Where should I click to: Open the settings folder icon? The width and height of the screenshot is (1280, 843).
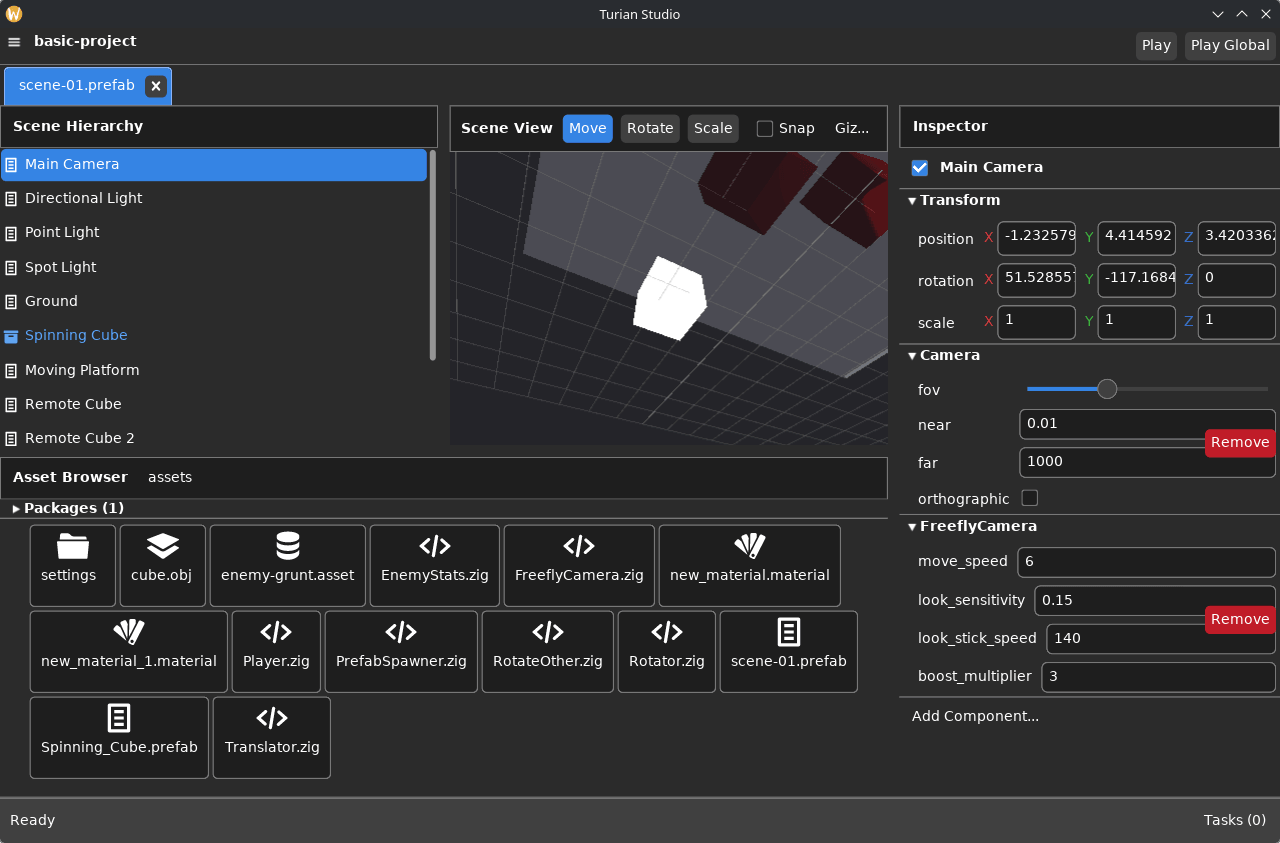point(73,546)
